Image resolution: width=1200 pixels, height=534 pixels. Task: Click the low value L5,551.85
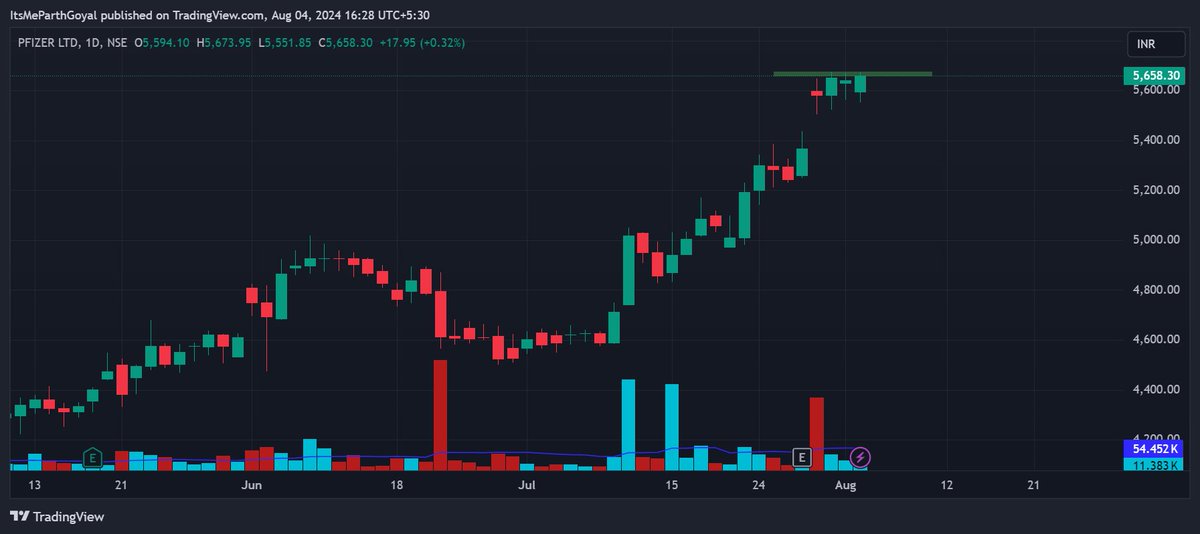[x=284, y=43]
